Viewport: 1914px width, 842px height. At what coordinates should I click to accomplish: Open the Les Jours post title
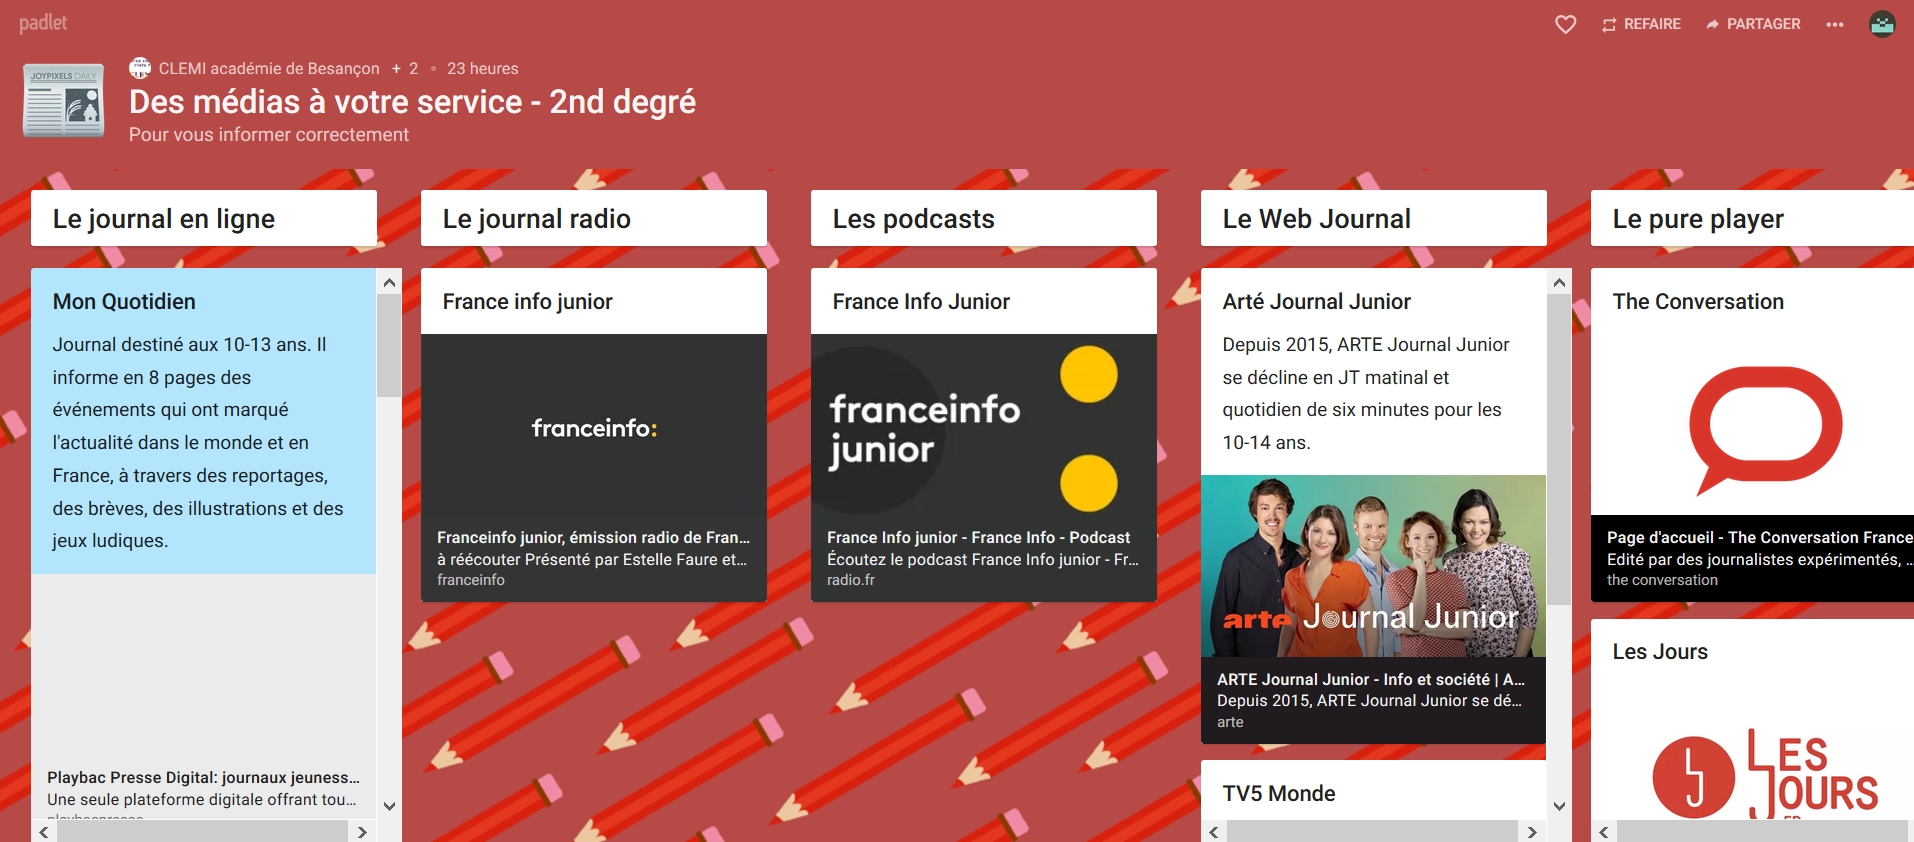[x=1660, y=651]
